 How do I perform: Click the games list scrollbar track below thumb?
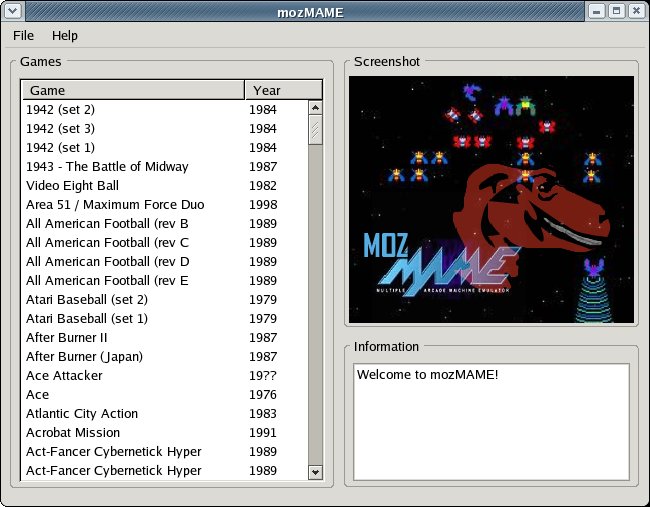(x=315, y=305)
